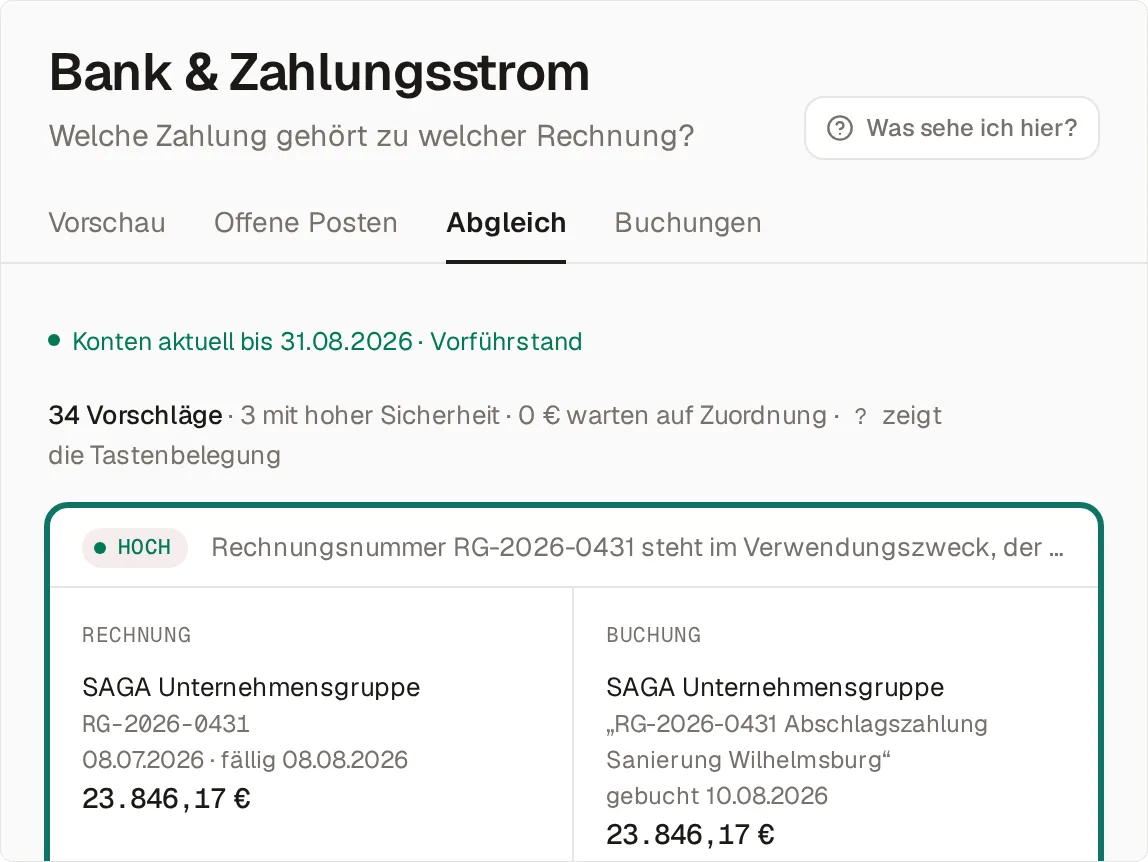
Task: Click the invoice amount 23.846,17 € under RECHNUNG
Action: point(166,798)
